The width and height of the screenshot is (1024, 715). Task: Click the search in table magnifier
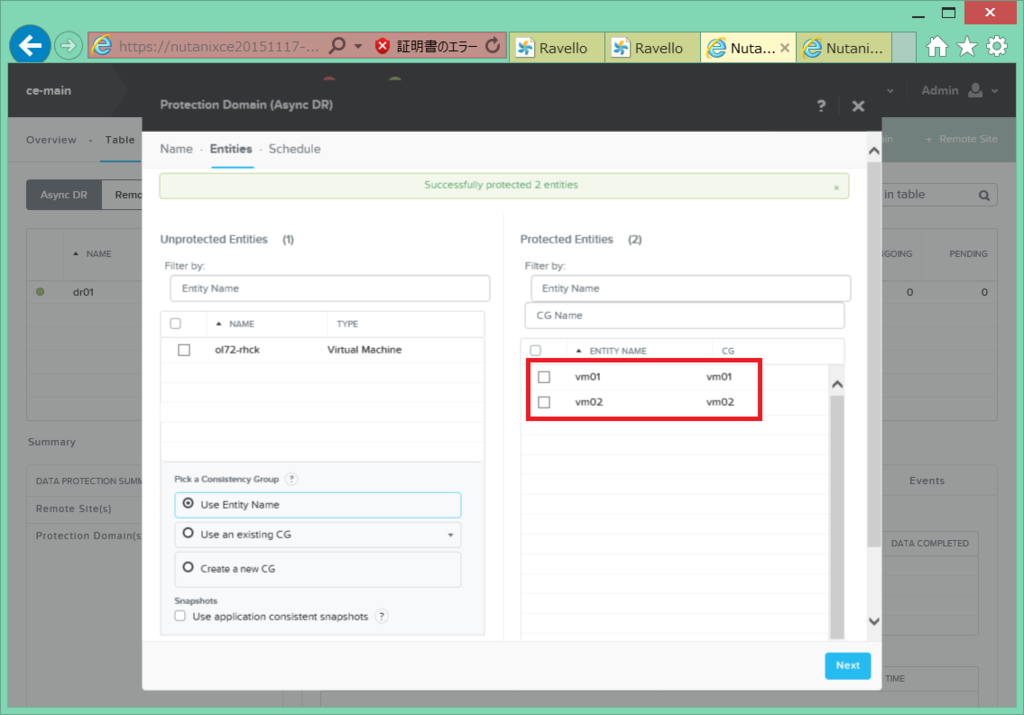pos(984,195)
